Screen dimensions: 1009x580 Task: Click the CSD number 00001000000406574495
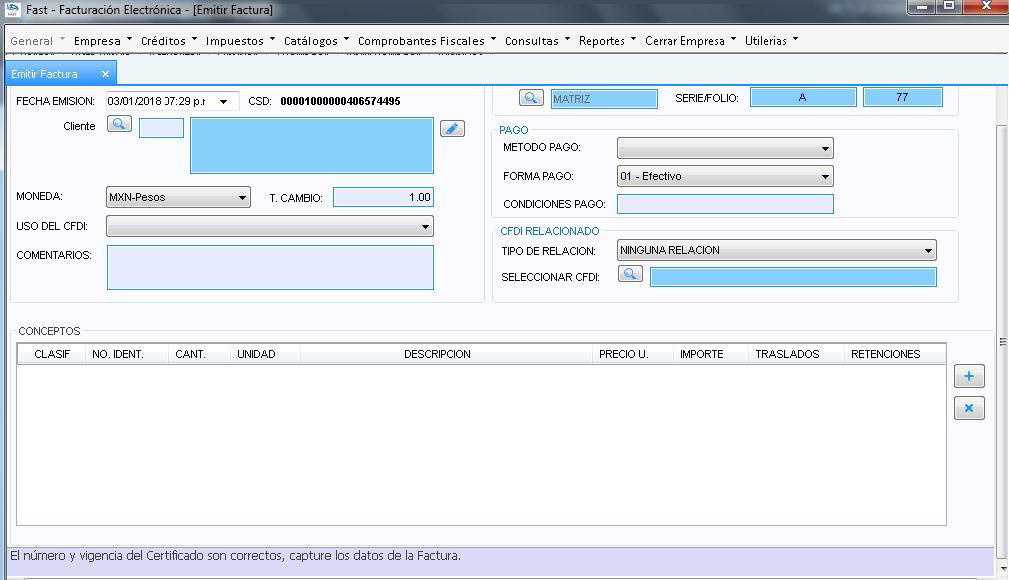pos(340,101)
